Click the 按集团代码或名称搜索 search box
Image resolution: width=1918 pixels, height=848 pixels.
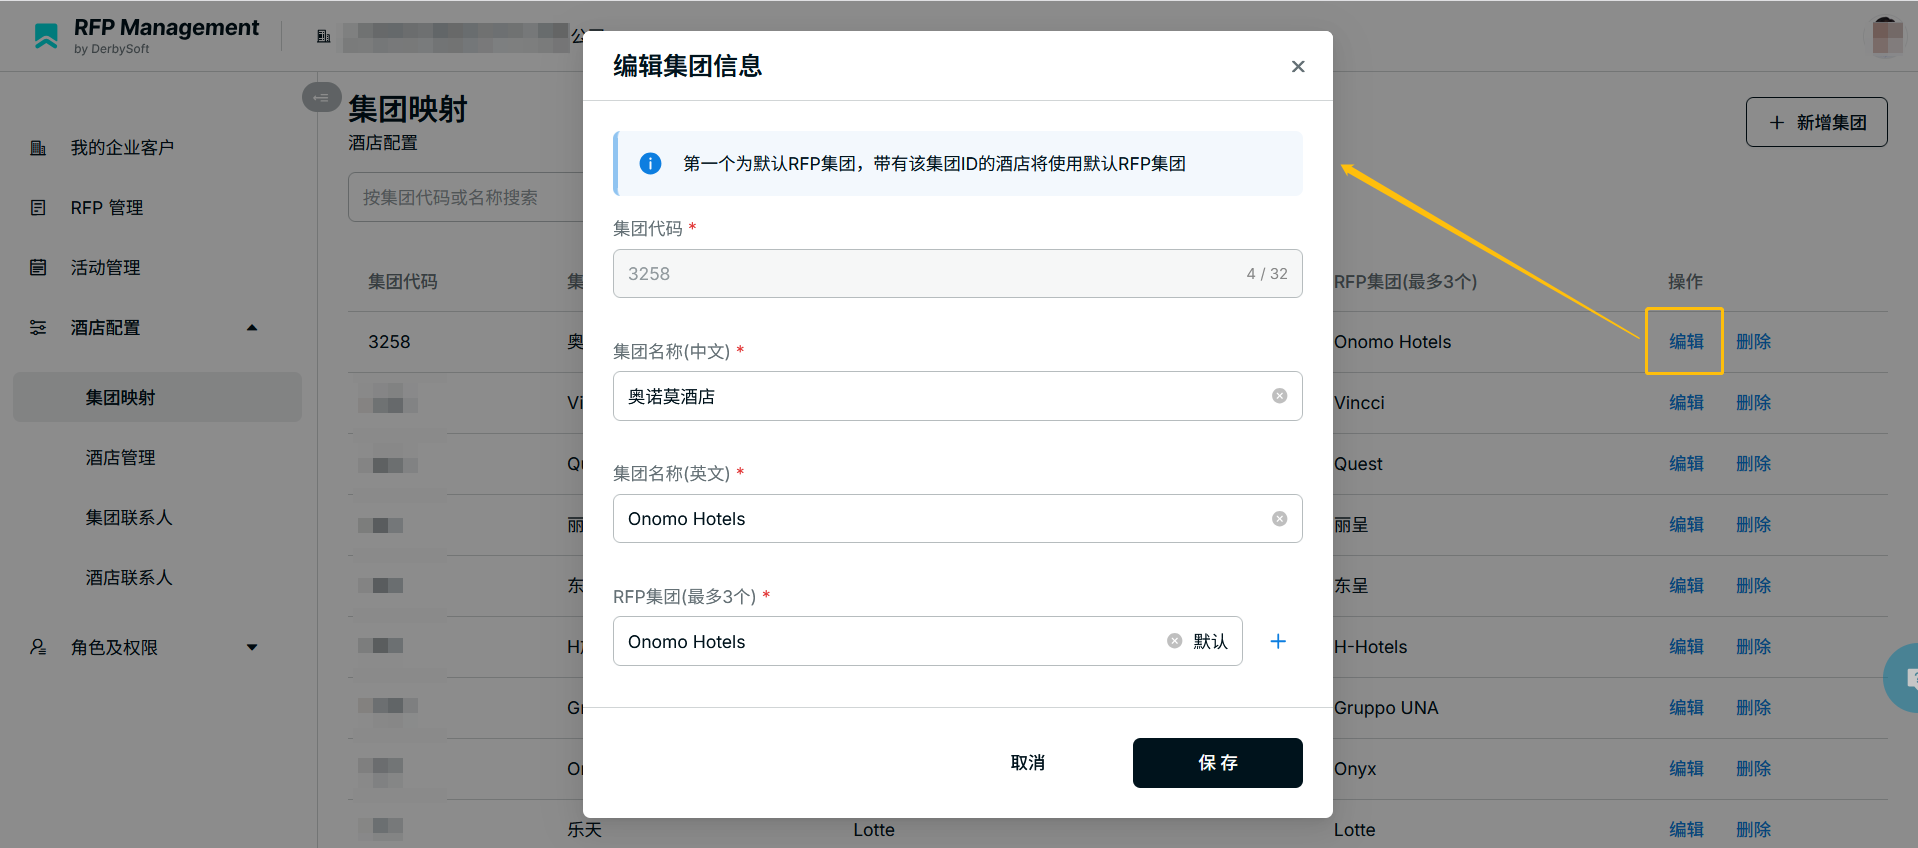pyautogui.click(x=466, y=197)
